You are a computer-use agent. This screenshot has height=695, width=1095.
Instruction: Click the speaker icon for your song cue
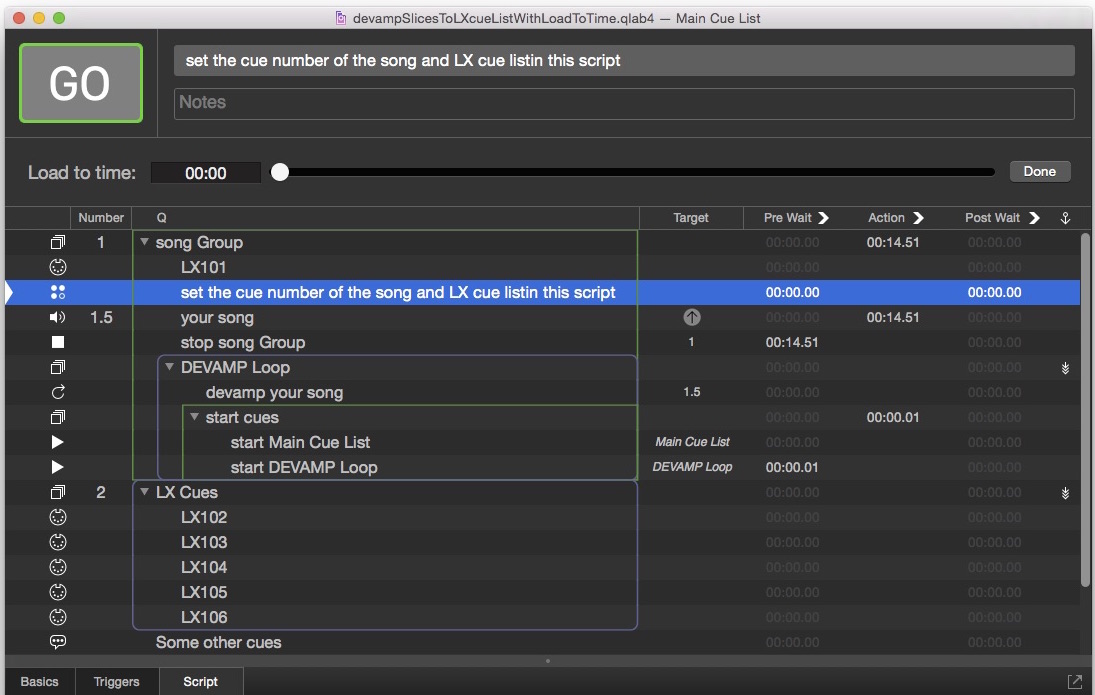(57, 317)
